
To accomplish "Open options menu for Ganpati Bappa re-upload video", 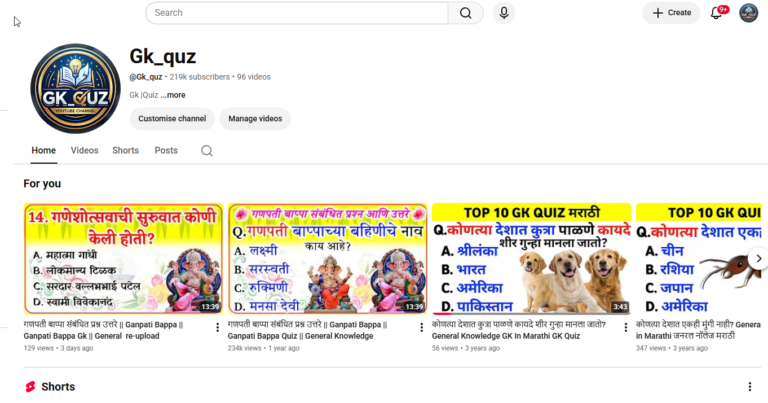I will tap(217, 328).
